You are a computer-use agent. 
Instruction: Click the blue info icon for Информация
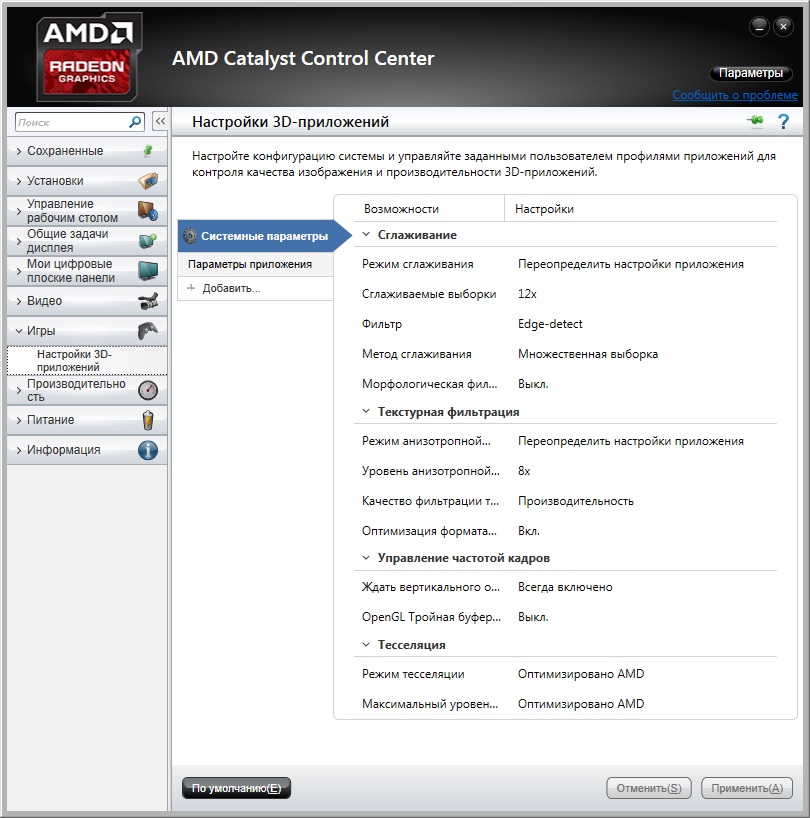click(147, 450)
